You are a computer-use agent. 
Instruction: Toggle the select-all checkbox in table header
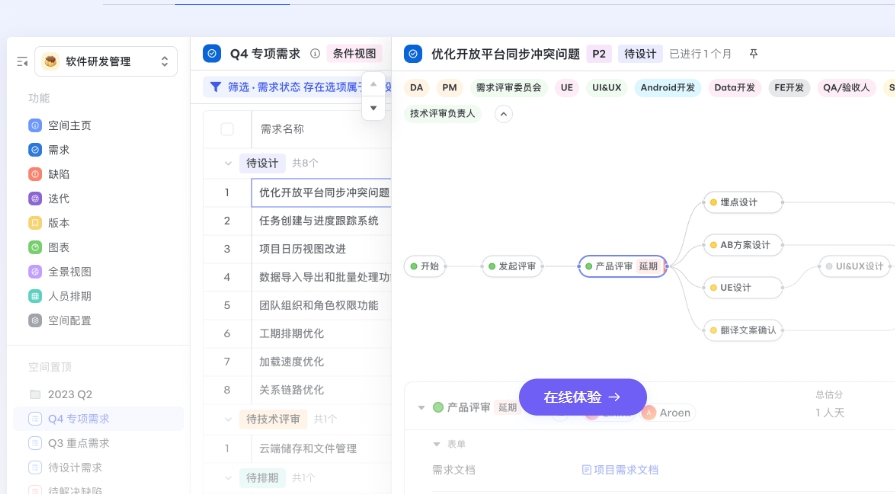click(x=227, y=129)
